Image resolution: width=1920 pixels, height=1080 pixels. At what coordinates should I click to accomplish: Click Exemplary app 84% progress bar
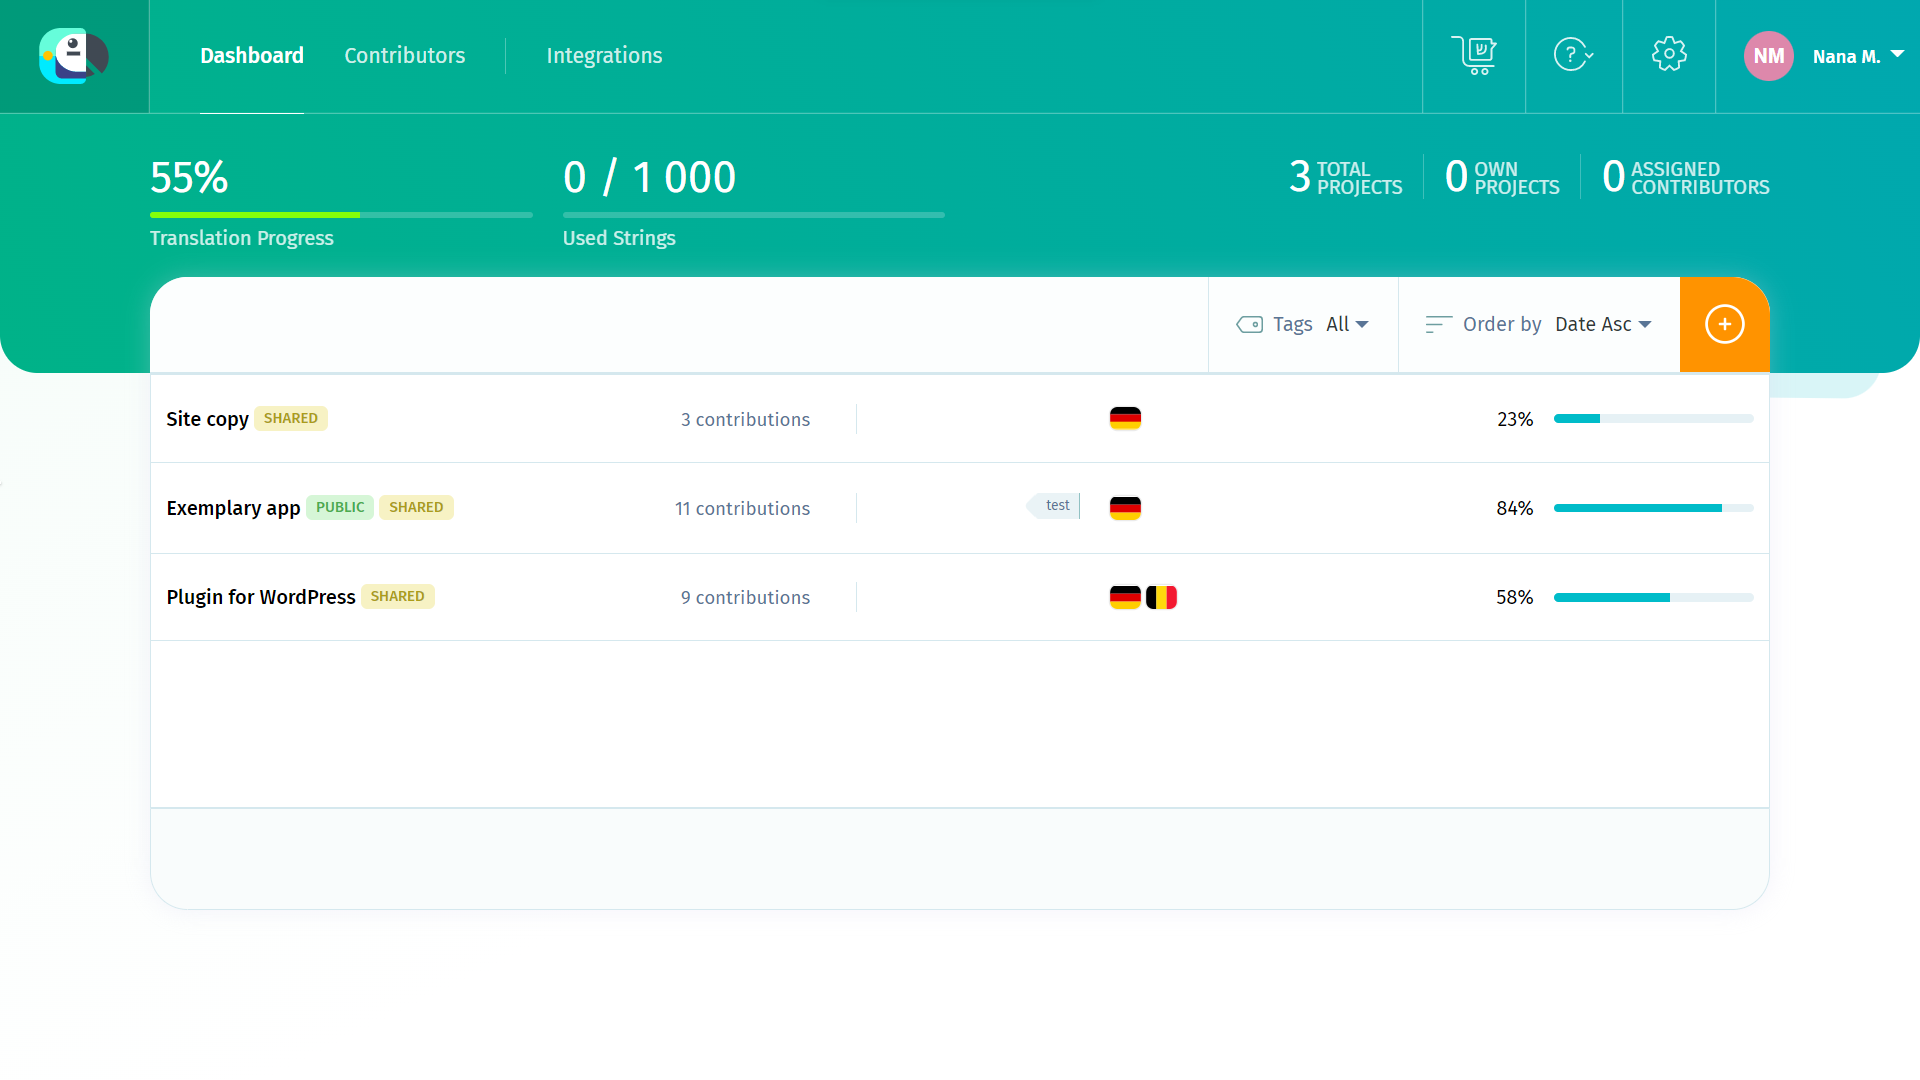pyautogui.click(x=1653, y=508)
